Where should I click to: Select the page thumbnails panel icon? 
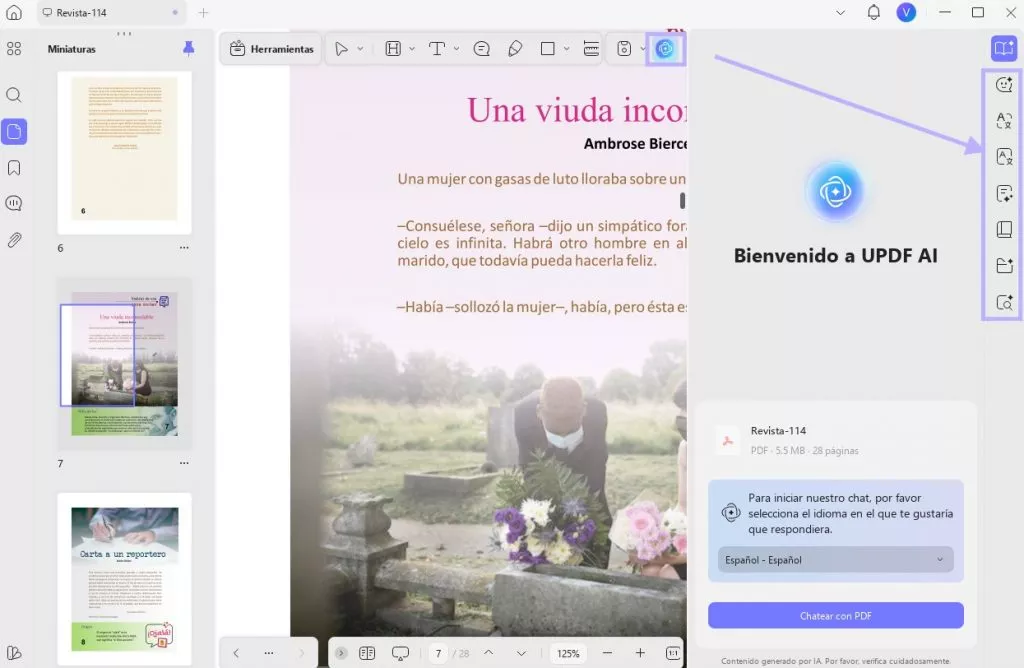click(x=14, y=132)
